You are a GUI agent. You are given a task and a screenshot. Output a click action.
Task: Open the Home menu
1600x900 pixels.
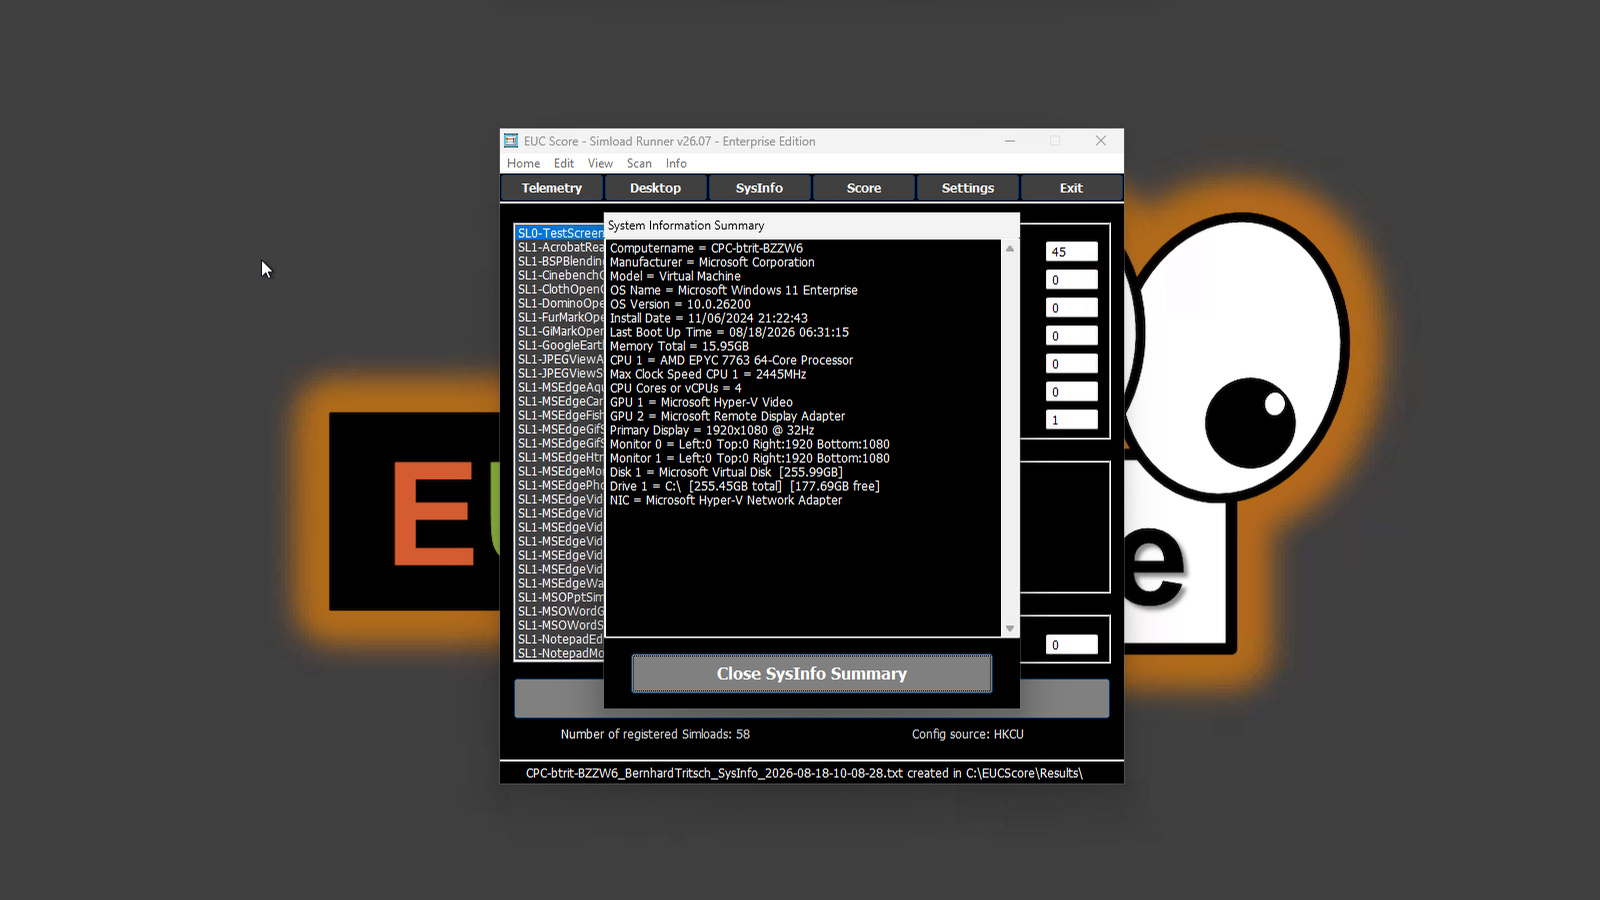point(523,164)
